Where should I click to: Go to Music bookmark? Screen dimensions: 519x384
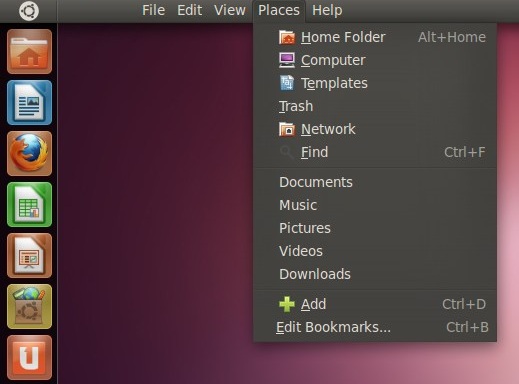(x=375, y=205)
